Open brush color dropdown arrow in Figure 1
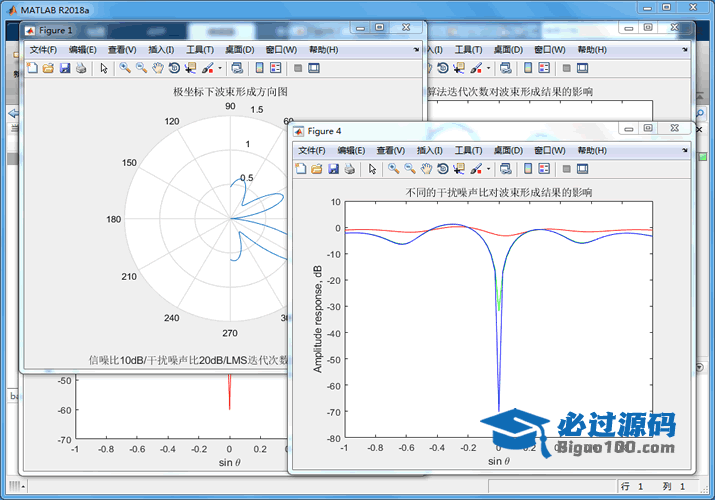 (x=220, y=68)
